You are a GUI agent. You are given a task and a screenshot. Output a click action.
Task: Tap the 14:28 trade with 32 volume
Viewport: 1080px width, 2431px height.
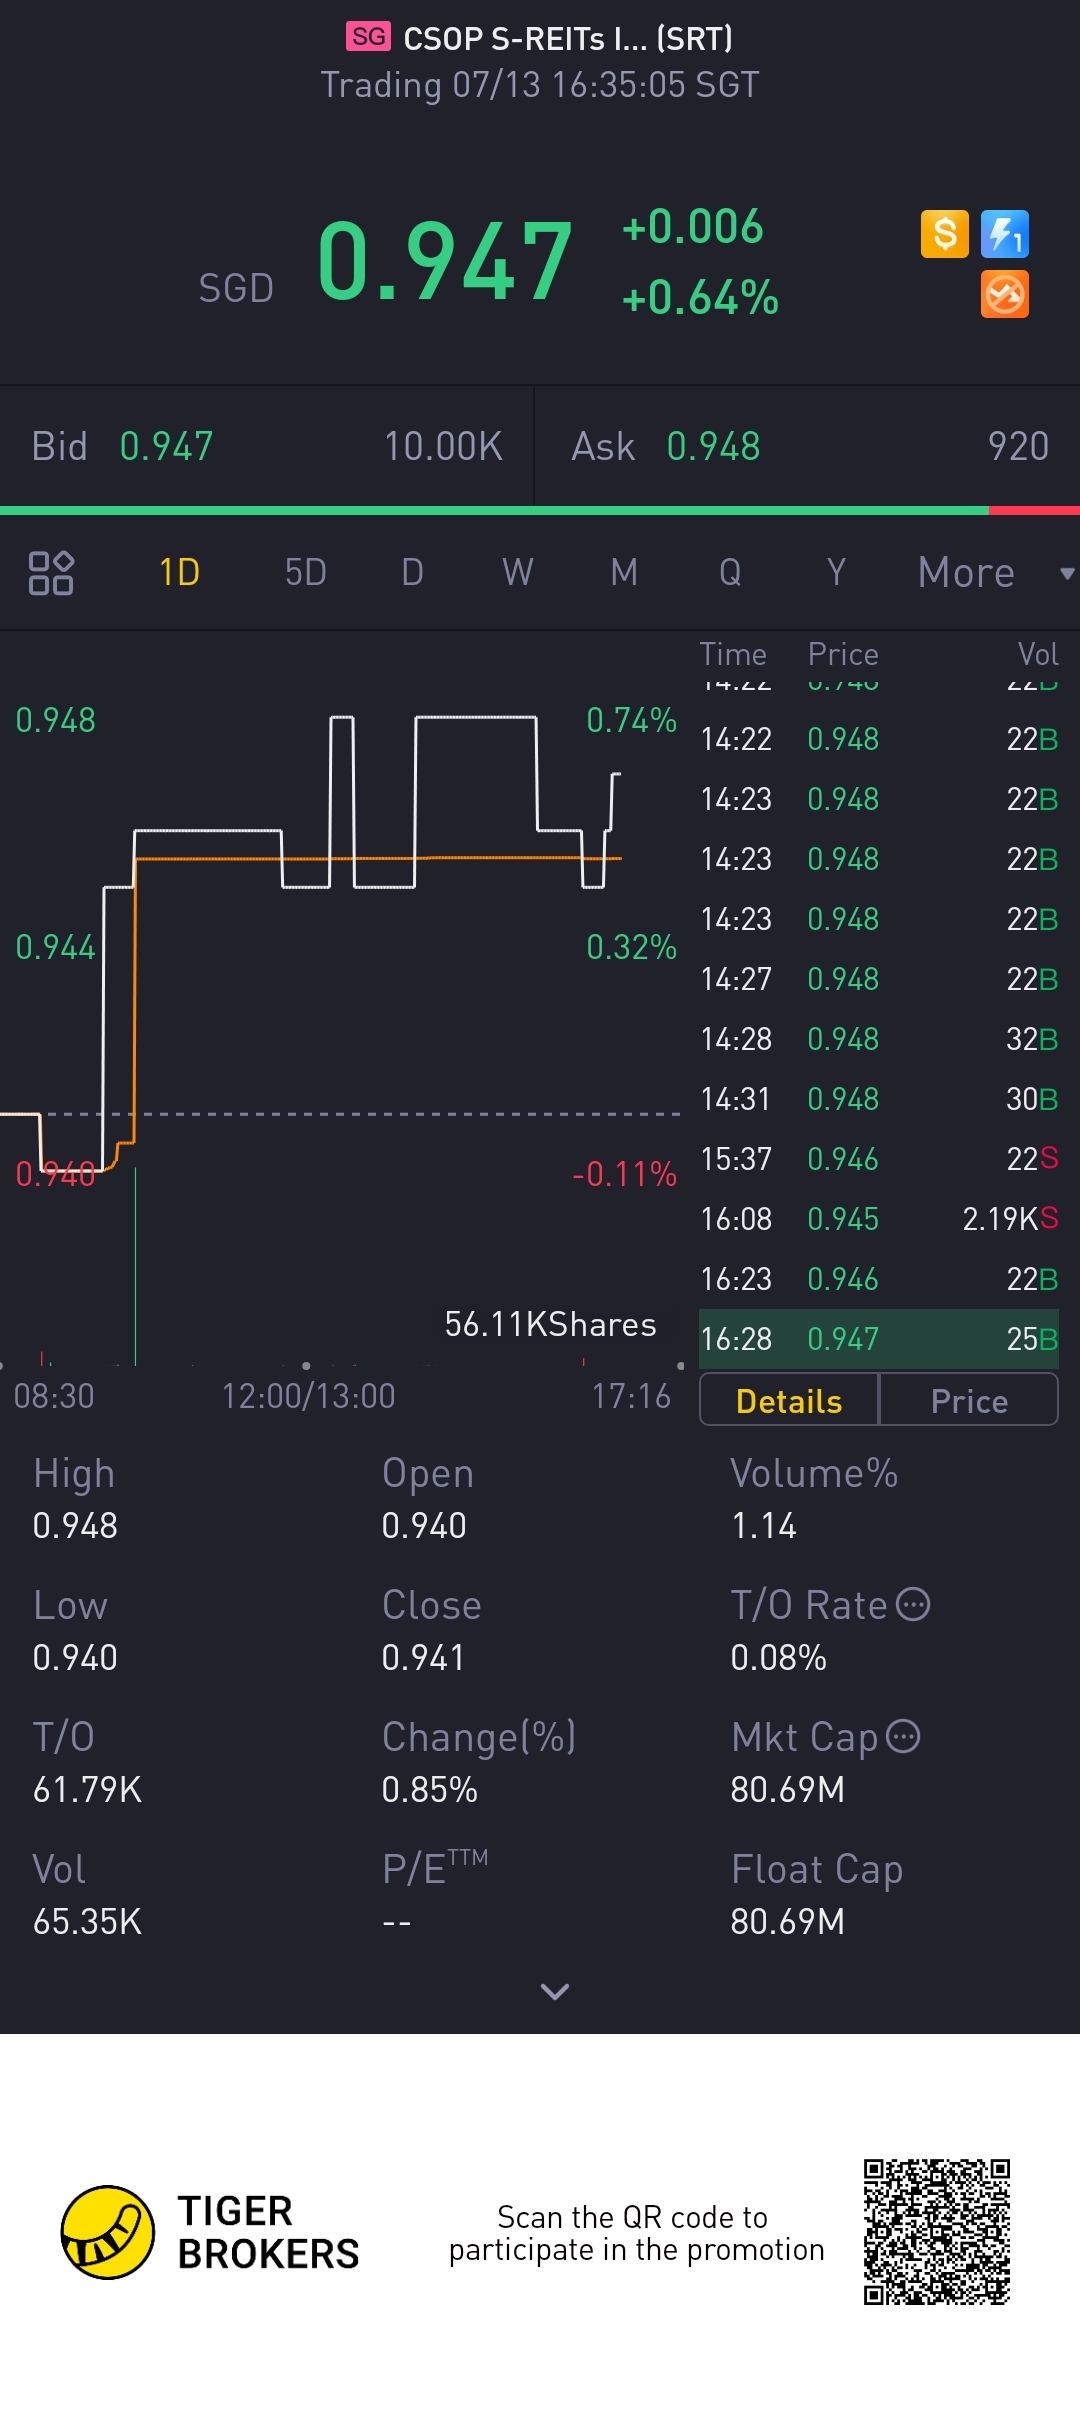click(879, 1039)
